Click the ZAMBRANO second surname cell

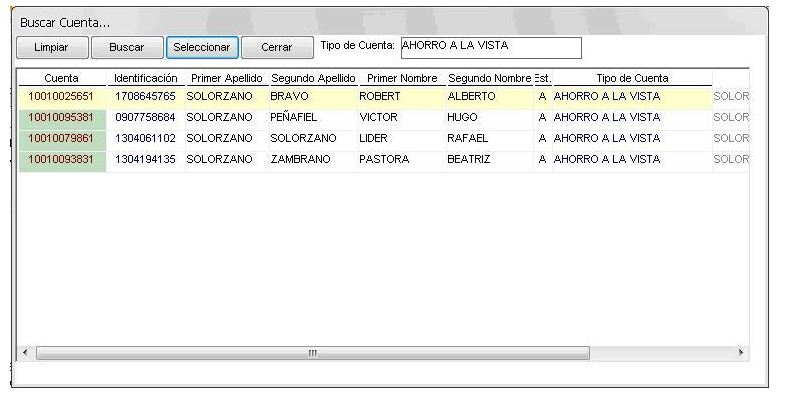(x=313, y=160)
